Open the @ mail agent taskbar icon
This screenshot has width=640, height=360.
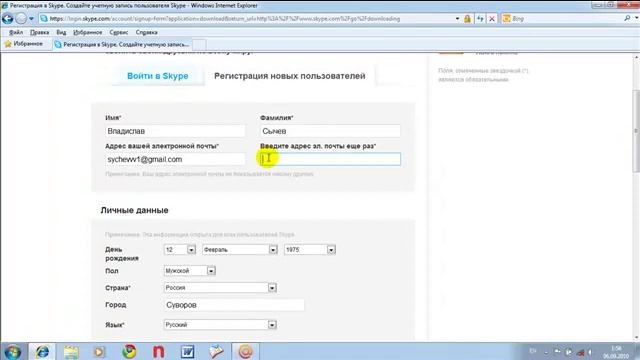tap(245, 351)
